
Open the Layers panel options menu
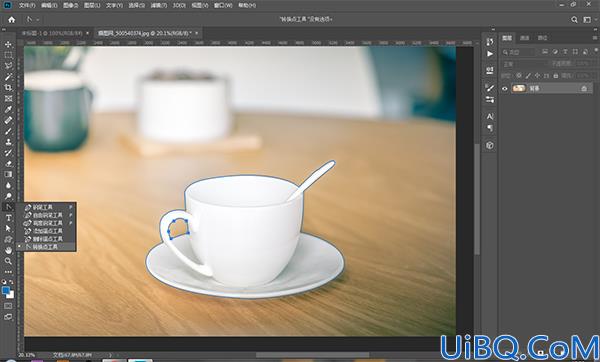click(x=595, y=38)
